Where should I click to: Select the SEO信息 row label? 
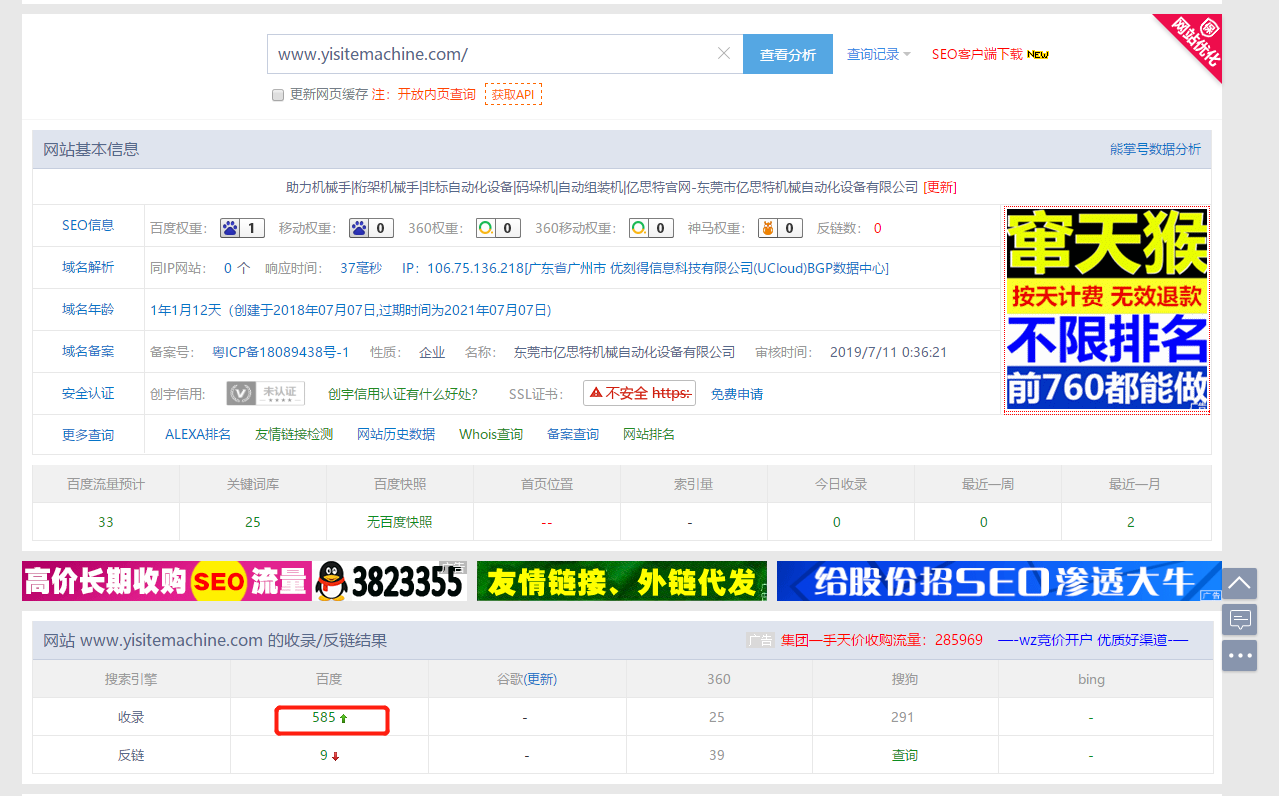click(x=88, y=225)
